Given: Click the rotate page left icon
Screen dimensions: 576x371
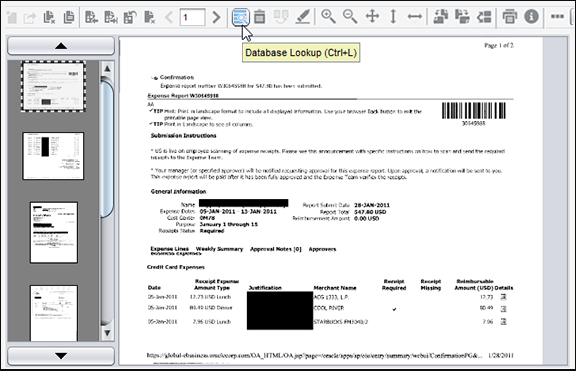Looking at the screenshot, I should tap(440, 17).
